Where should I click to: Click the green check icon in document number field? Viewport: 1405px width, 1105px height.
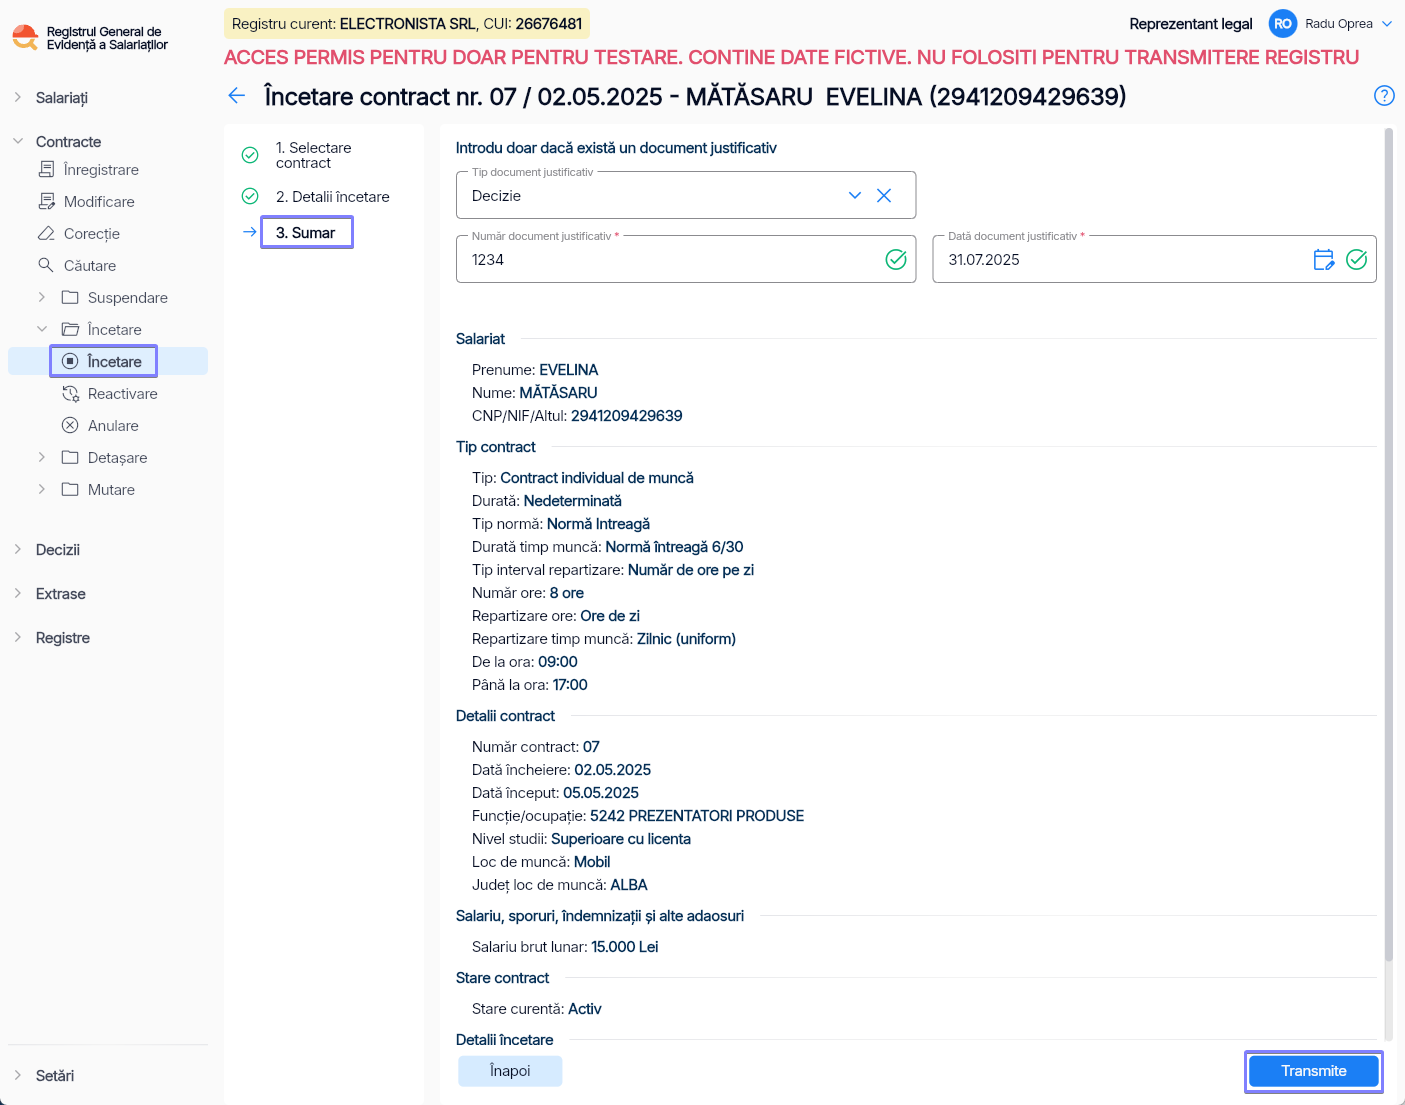(x=896, y=260)
